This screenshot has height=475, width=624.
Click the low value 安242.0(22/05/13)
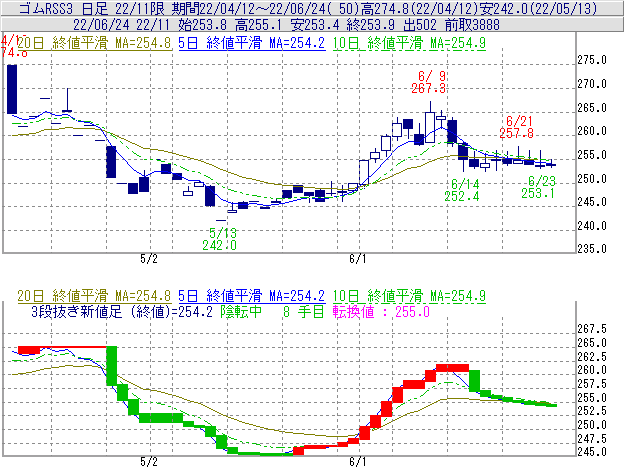(x=539, y=8)
